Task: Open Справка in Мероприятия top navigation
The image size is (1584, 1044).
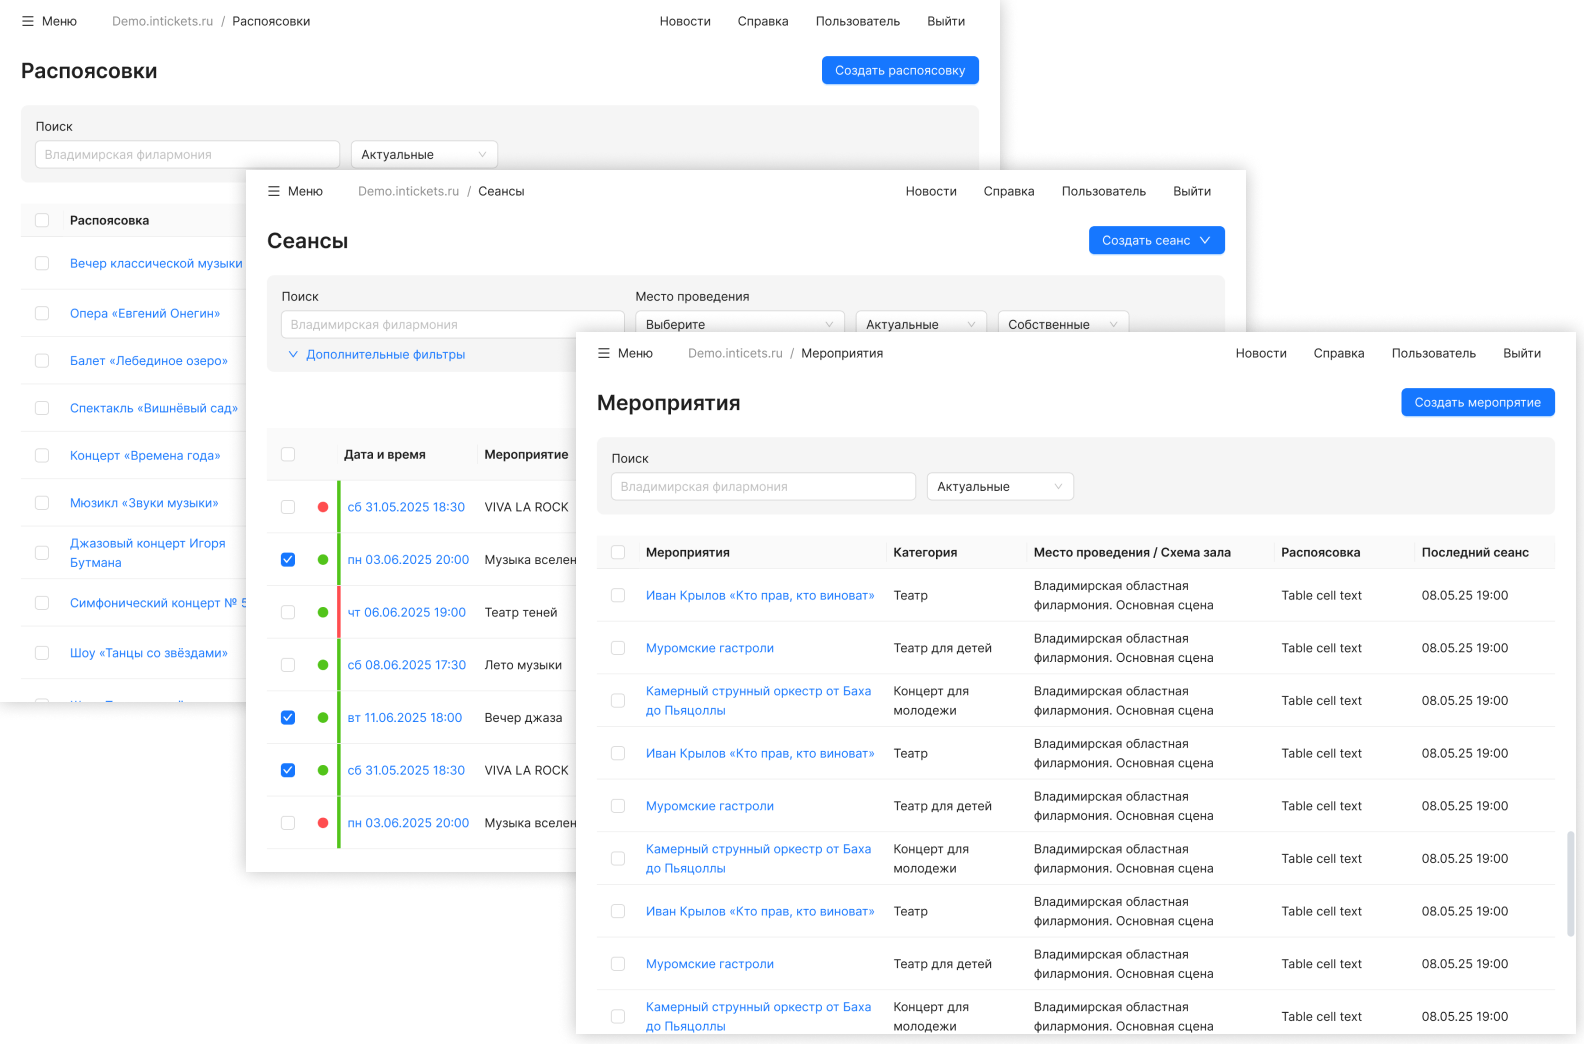Action: (1338, 353)
